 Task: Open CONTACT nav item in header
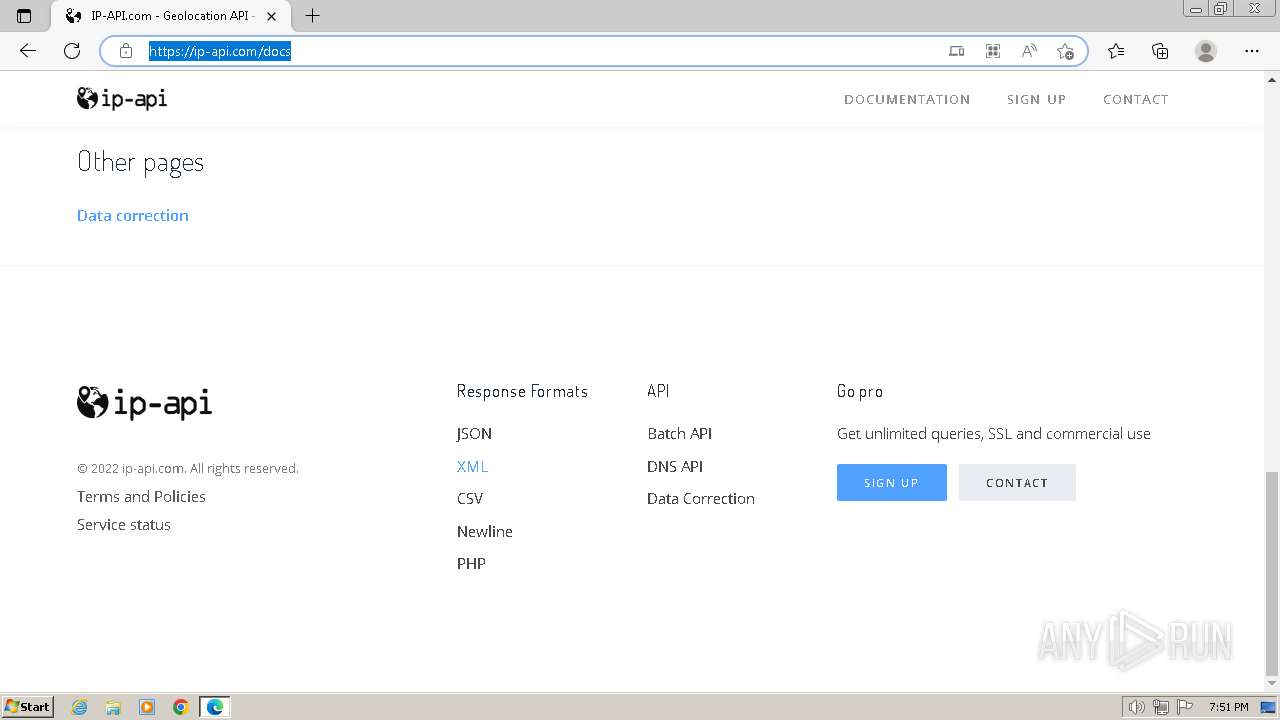[1135, 99]
